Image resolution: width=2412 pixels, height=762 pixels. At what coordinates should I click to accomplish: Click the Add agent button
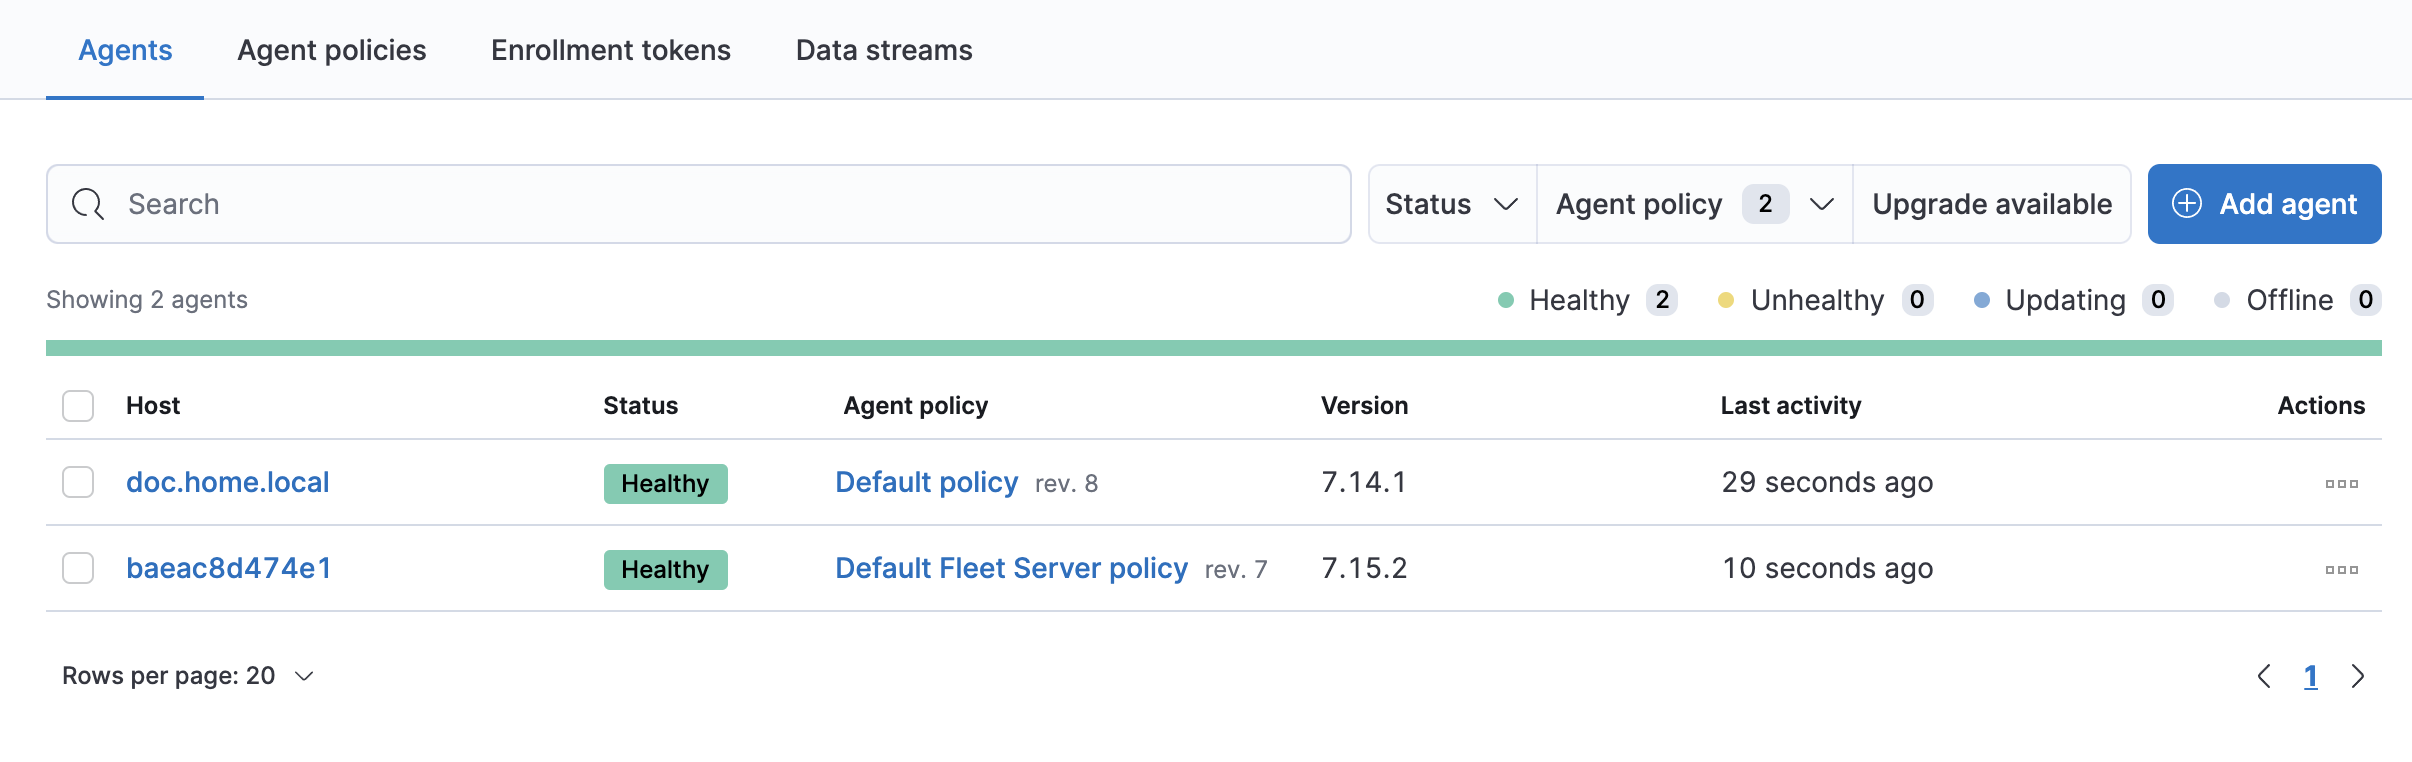(2264, 204)
